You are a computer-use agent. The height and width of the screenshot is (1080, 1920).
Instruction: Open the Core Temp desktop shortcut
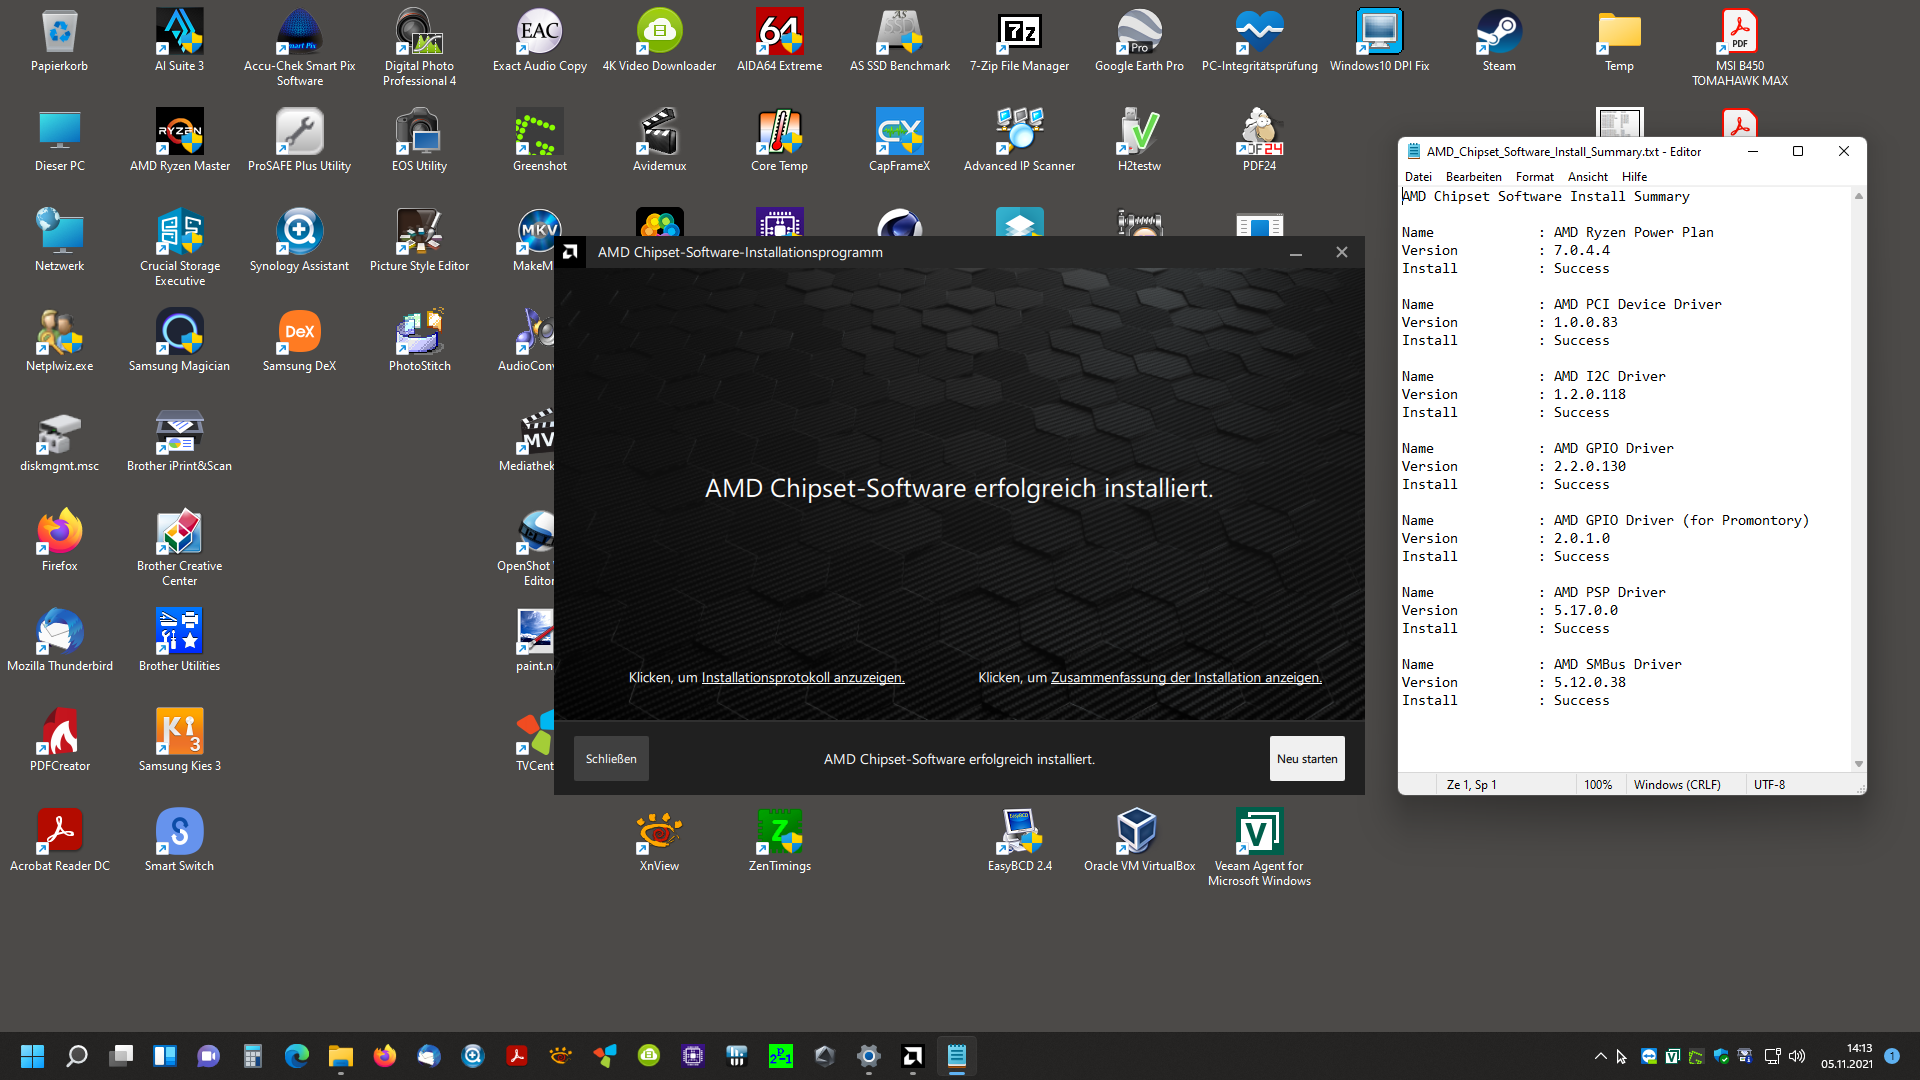779,132
